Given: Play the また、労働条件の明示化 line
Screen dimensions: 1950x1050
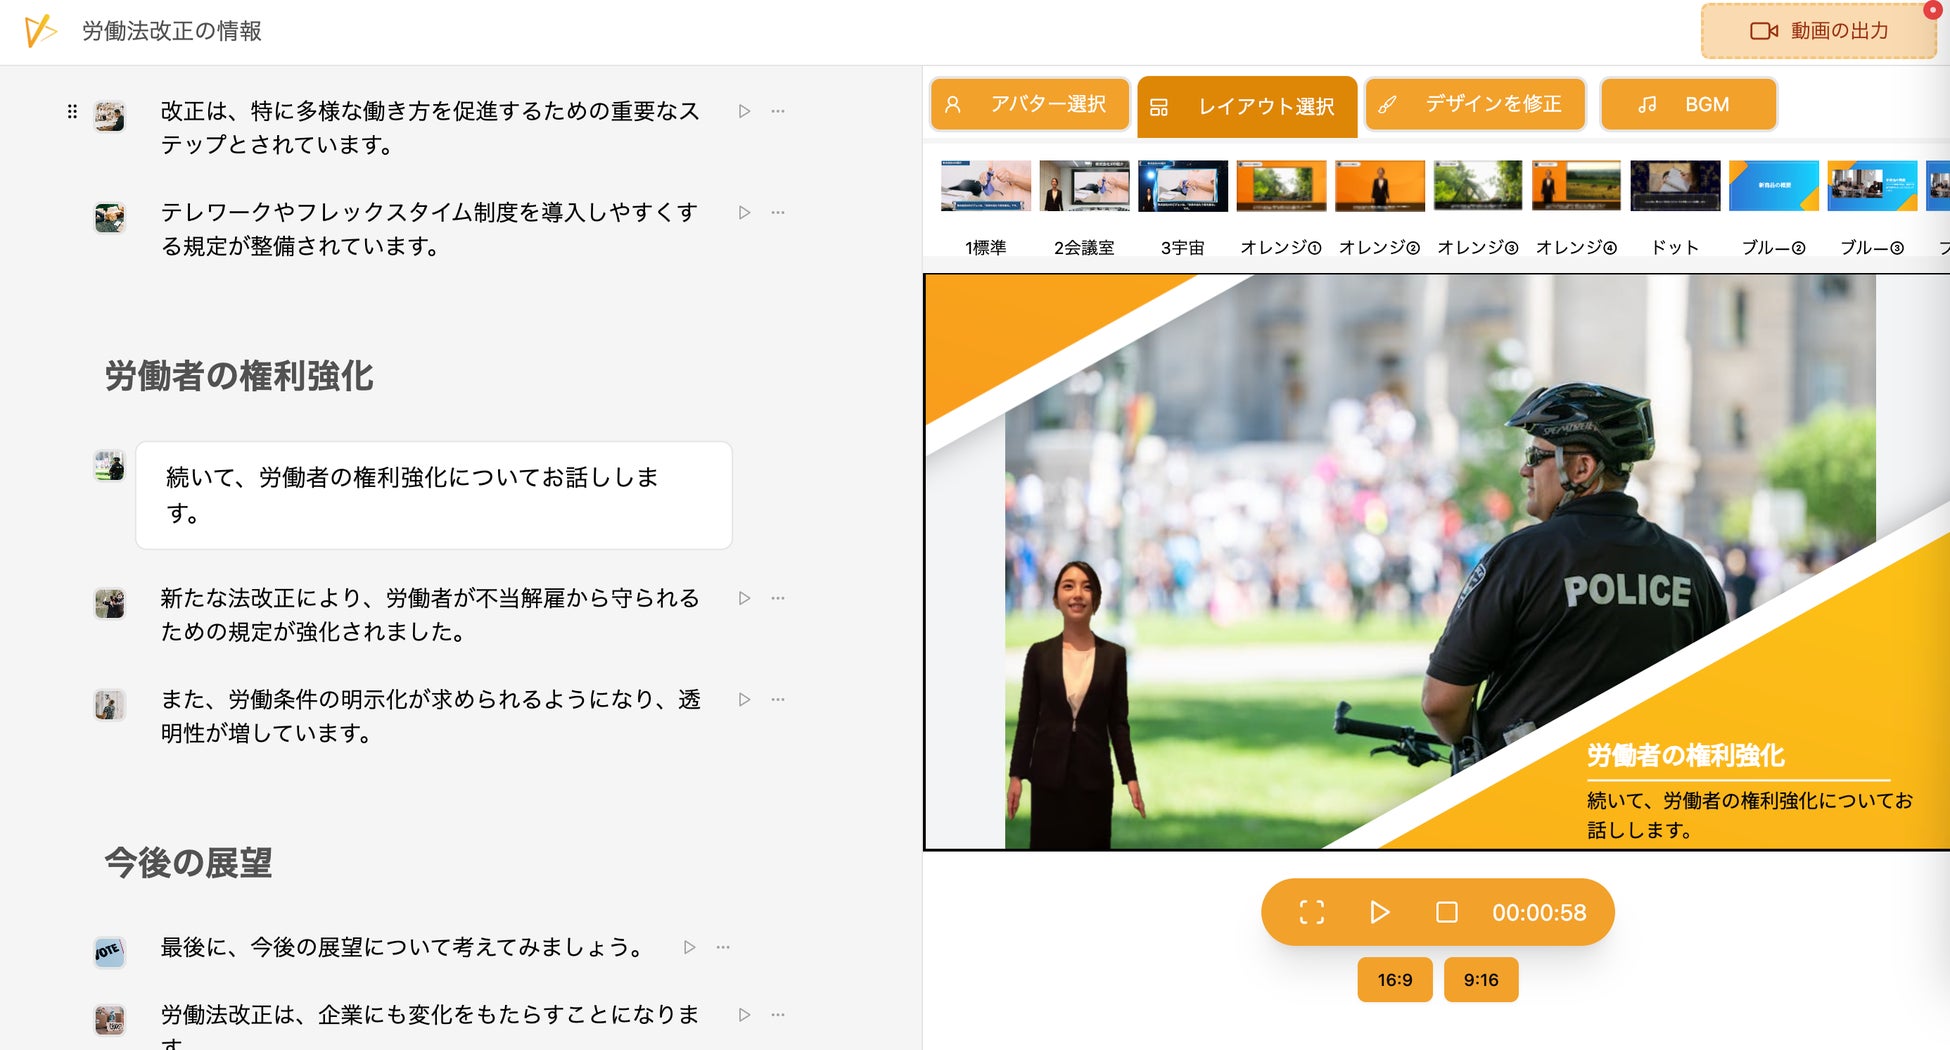Looking at the screenshot, I should click(744, 699).
